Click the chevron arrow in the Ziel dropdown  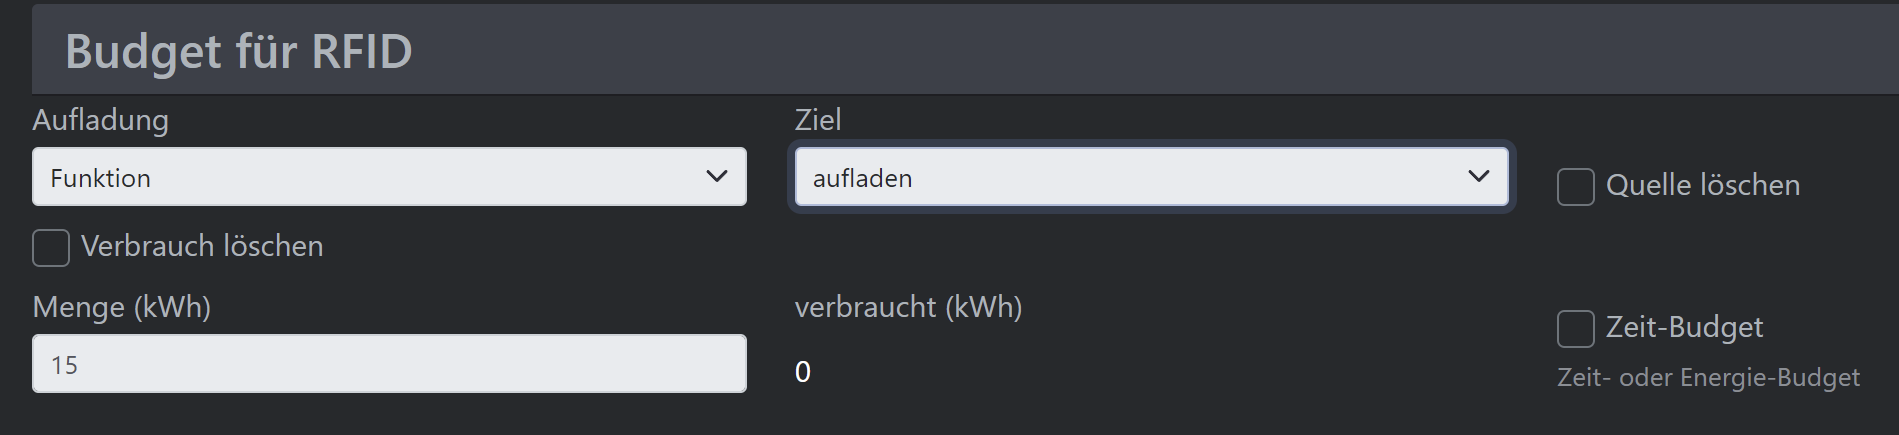pyautogui.click(x=1478, y=177)
